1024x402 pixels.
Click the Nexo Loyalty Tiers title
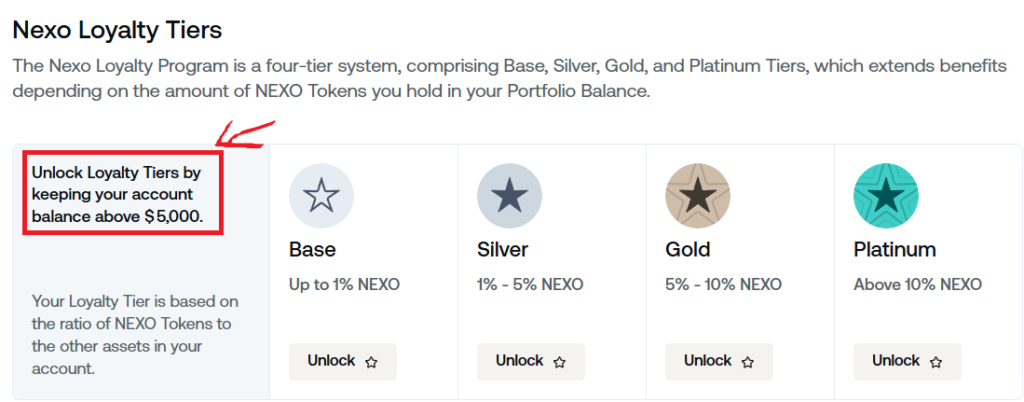coord(118,30)
